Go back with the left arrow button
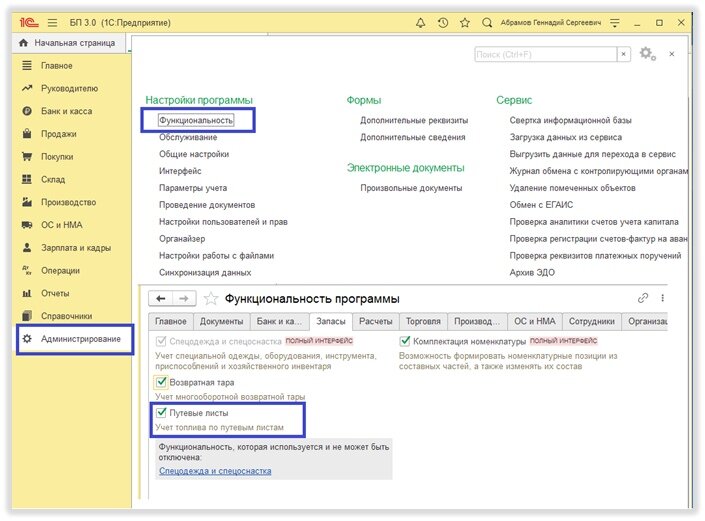This screenshot has width=705, height=521. [x=161, y=298]
